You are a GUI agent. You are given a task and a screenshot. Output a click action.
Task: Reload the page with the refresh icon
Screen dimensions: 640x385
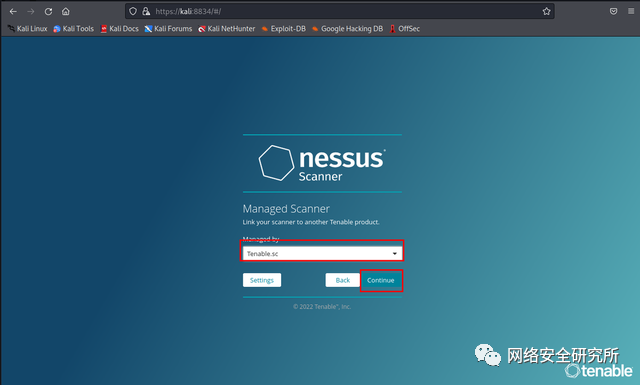48,11
